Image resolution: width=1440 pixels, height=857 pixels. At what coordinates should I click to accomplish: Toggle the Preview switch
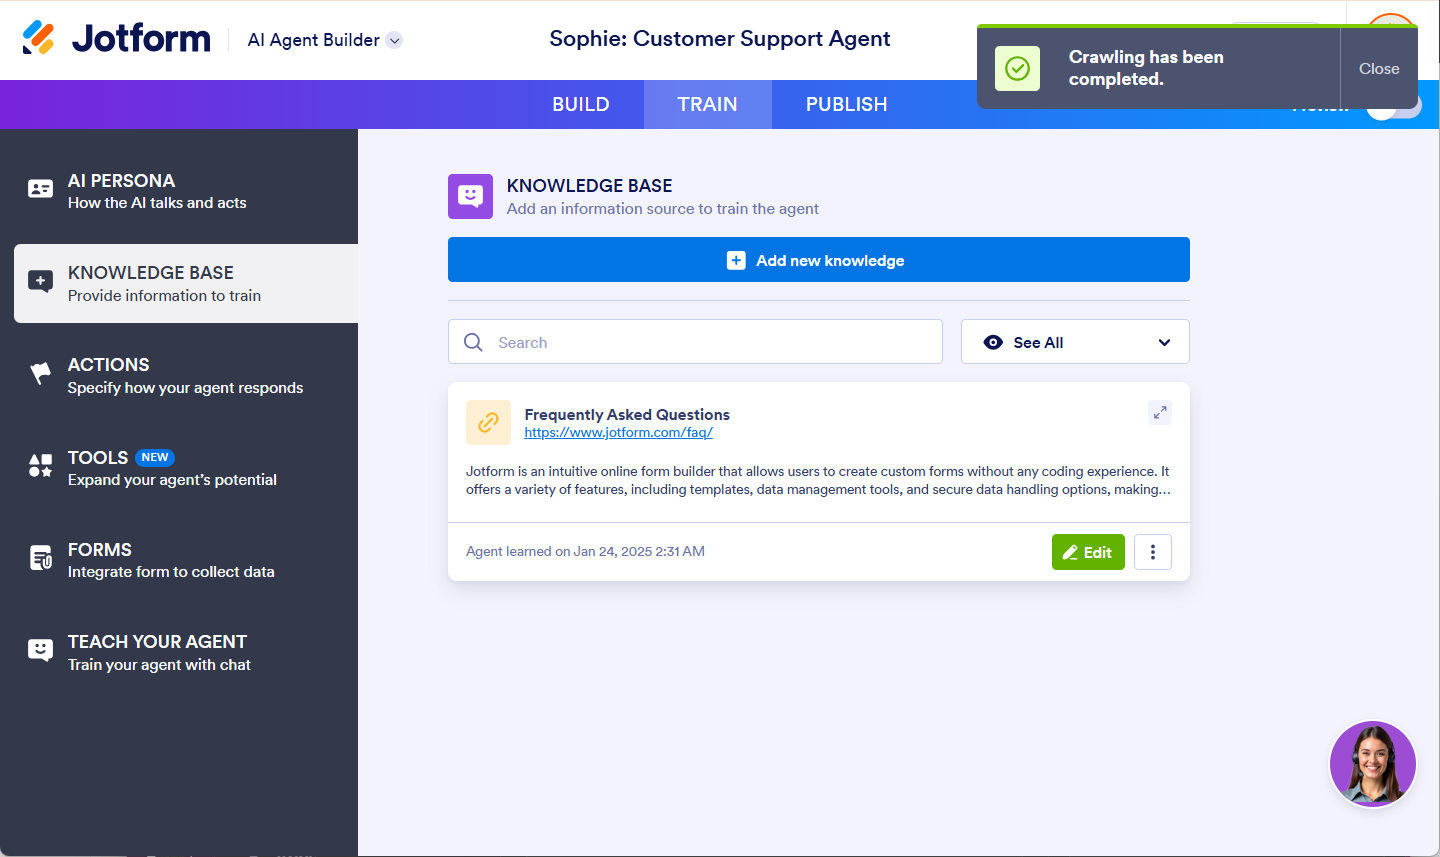pyautogui.click(x=1394, y=106)
